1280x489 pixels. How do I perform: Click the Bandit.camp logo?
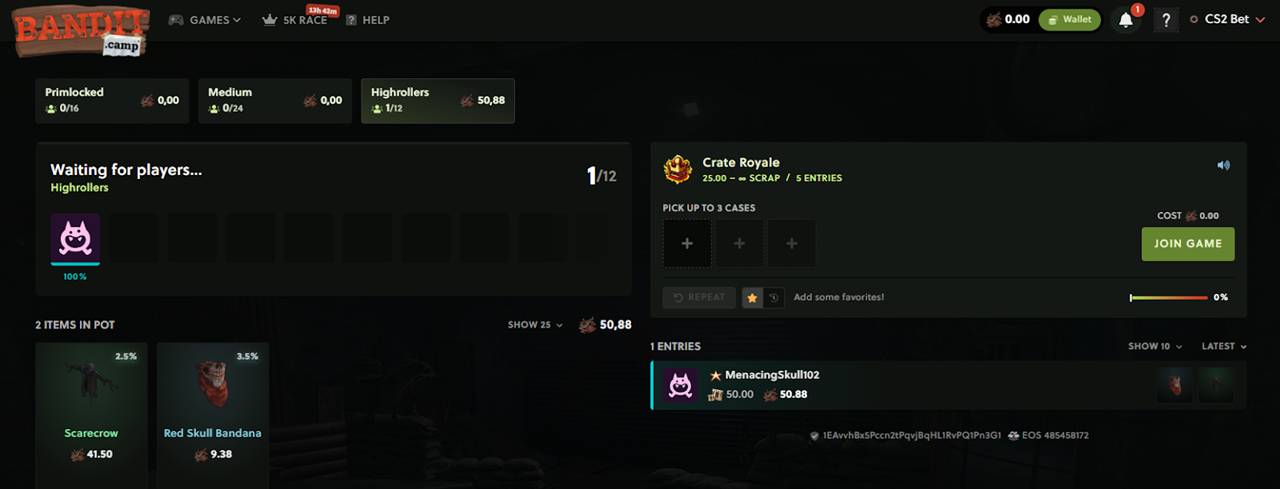coord(81,30)
